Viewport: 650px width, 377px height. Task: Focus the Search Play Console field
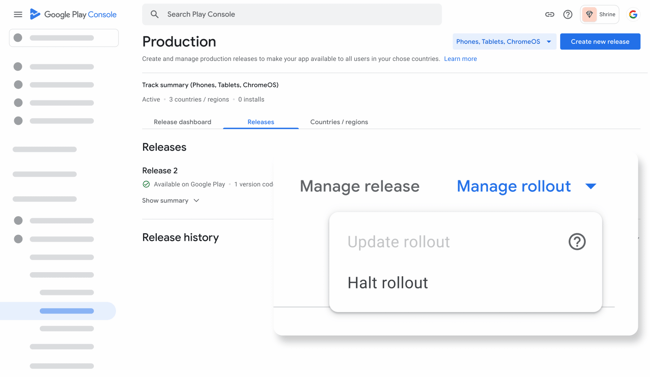pos(292,14)
